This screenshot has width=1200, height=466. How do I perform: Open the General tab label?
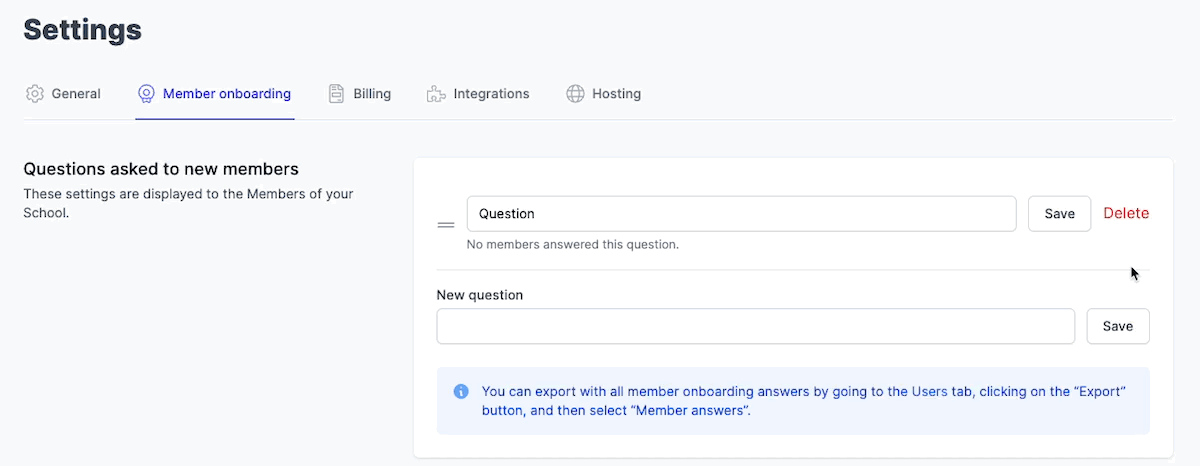[x=76, y=94]
